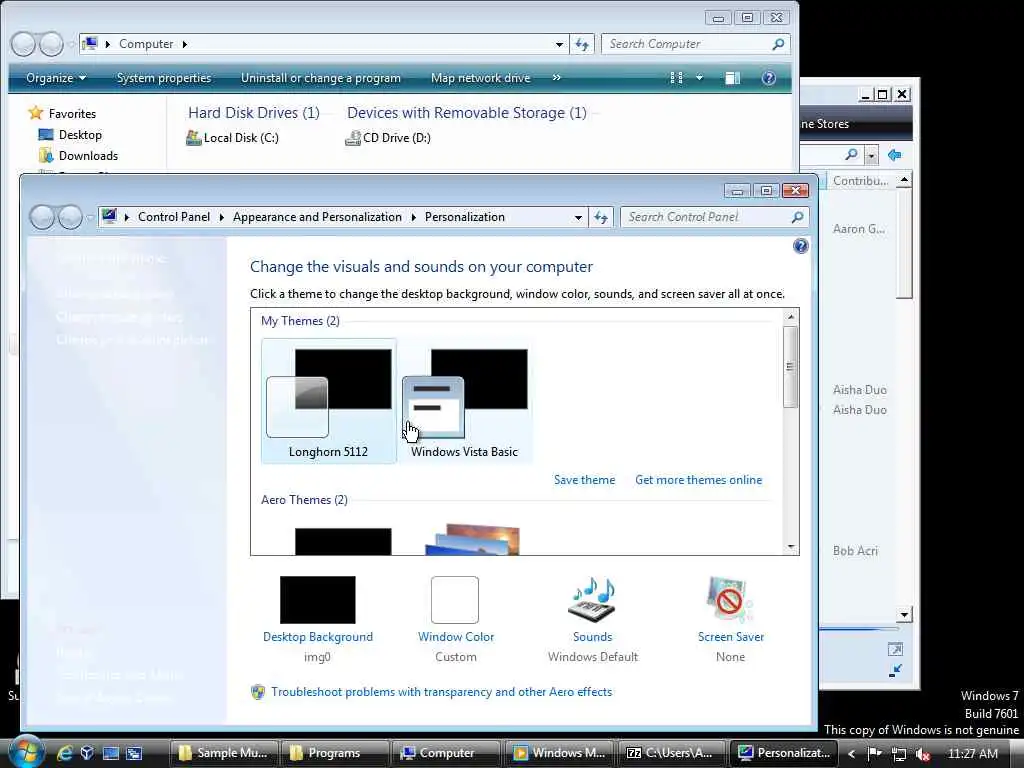1024x768 pixels.
Task: Switch to Windows Media Player taskbar button
Action: [x=558, y=753]
